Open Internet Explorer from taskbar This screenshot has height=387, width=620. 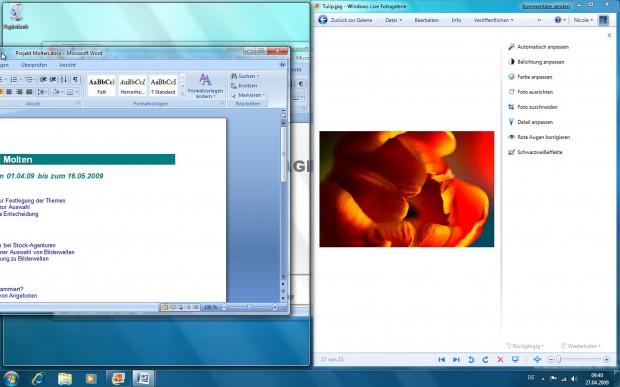(38, 379)
